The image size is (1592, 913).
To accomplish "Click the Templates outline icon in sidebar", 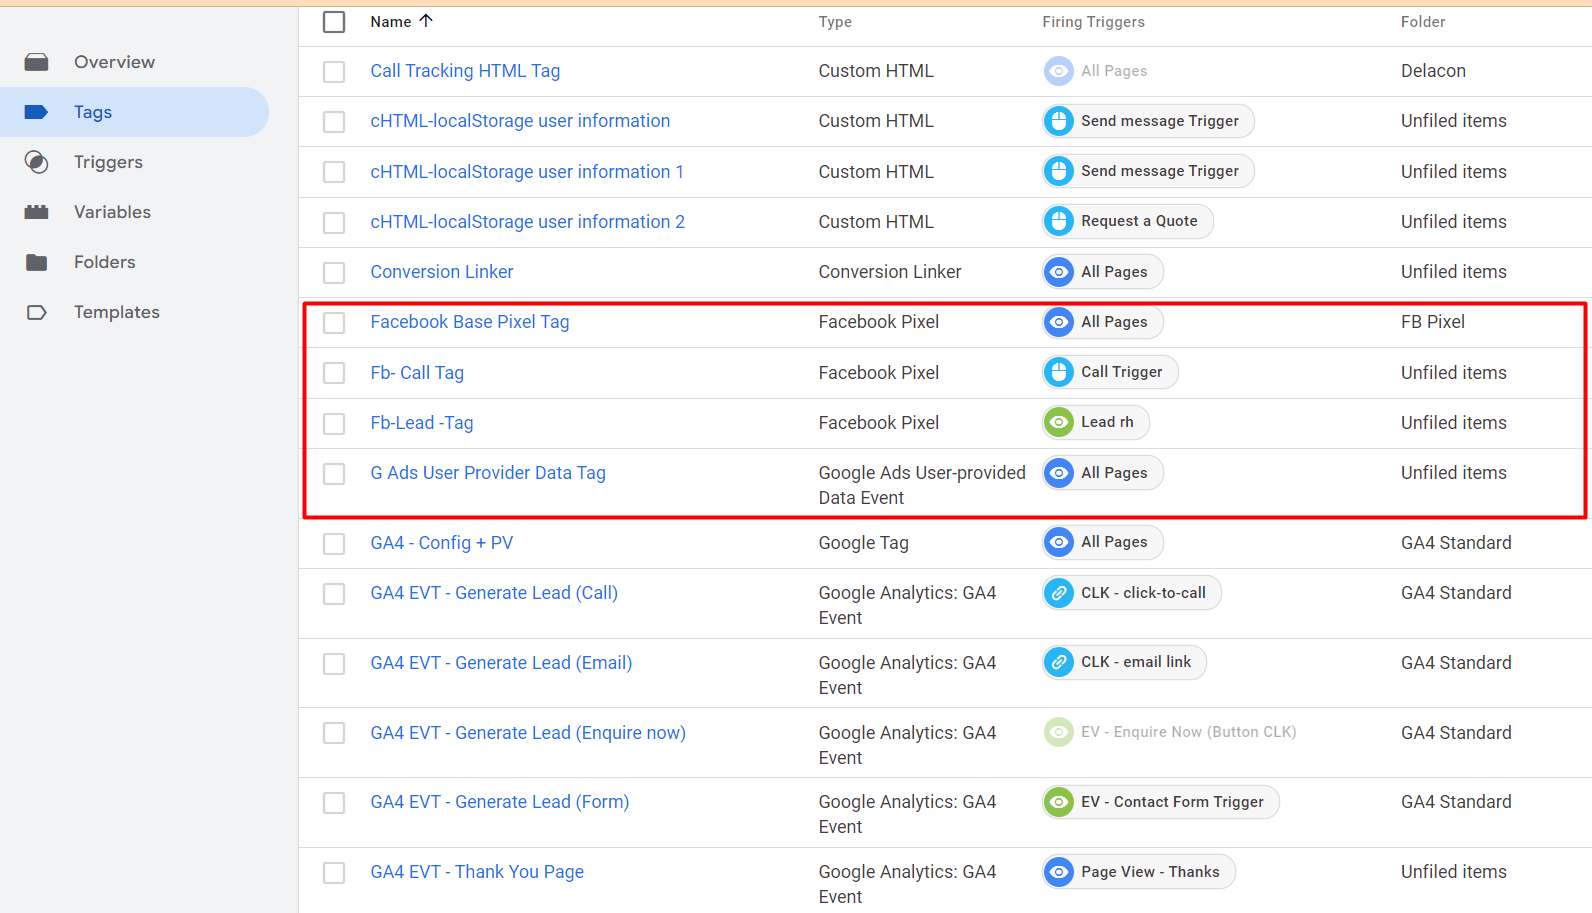I will point(37,312).
